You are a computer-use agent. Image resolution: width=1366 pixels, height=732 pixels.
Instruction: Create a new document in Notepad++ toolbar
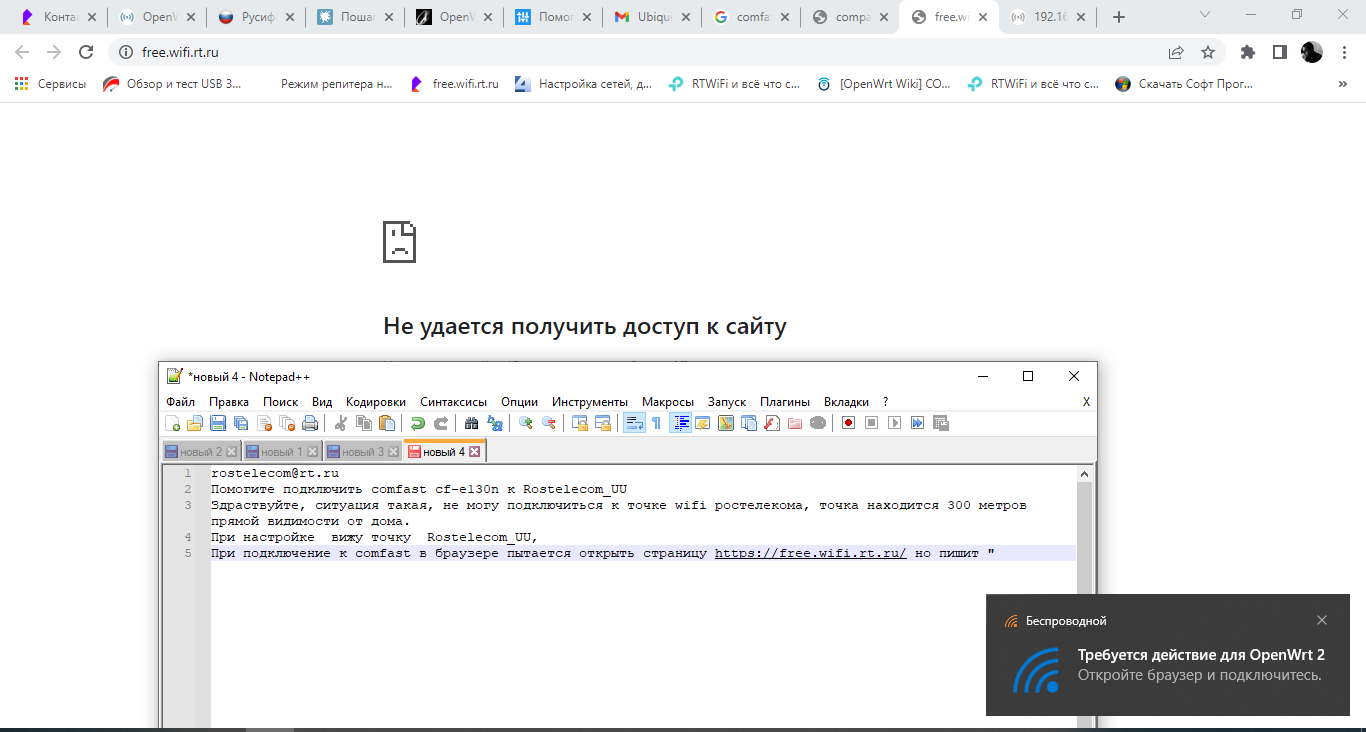(x=172, y=423)
